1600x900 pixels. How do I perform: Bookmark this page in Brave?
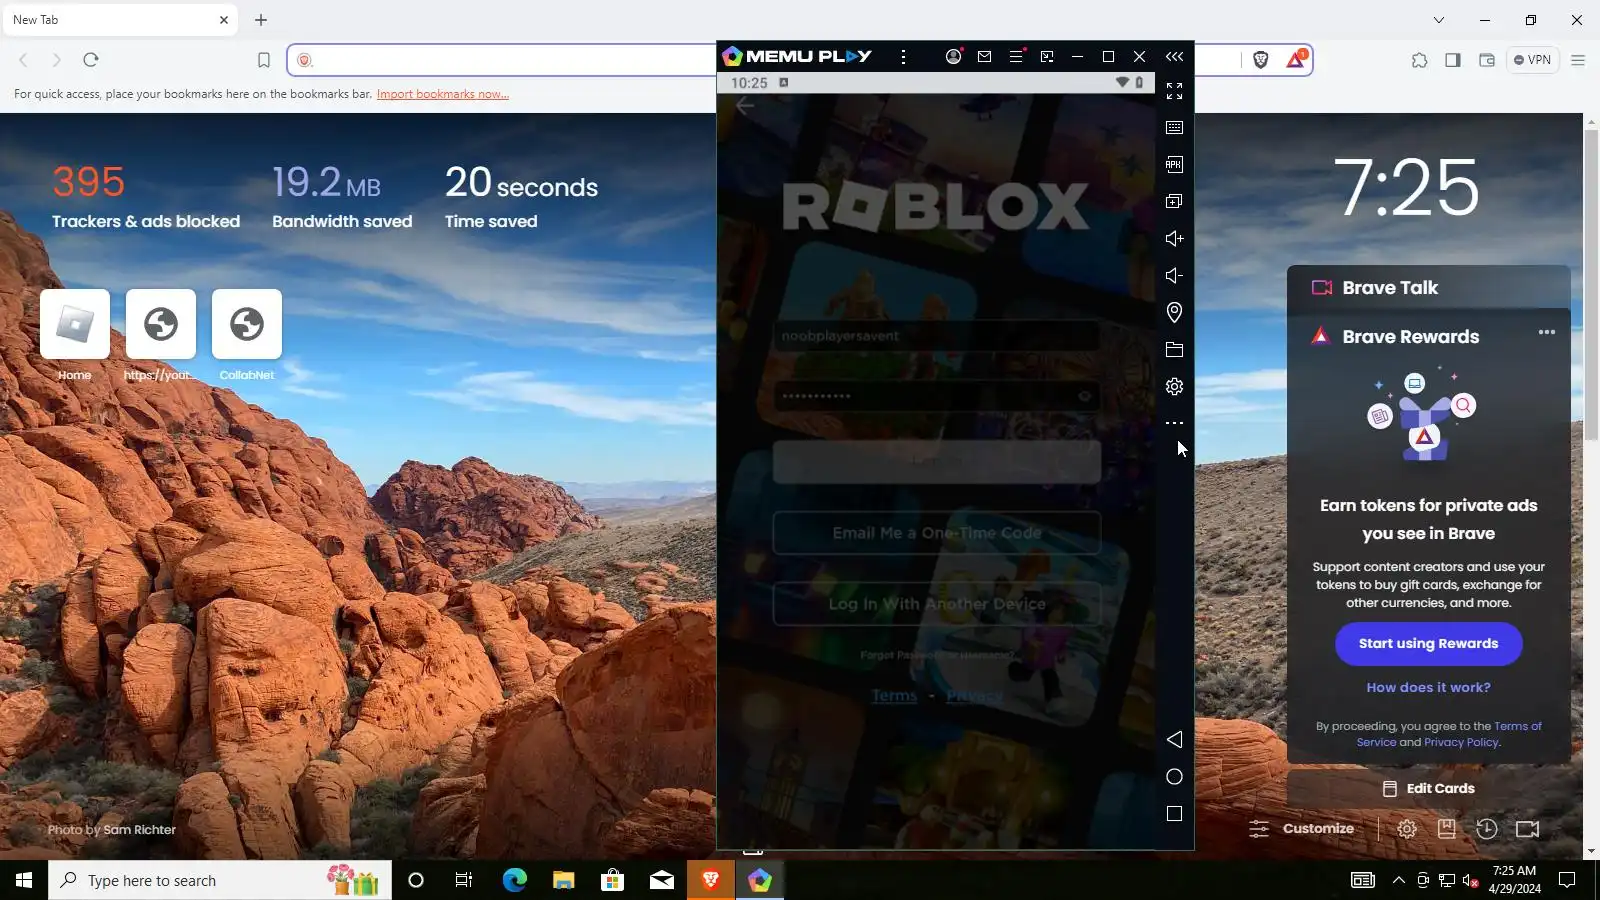(264, 60)
